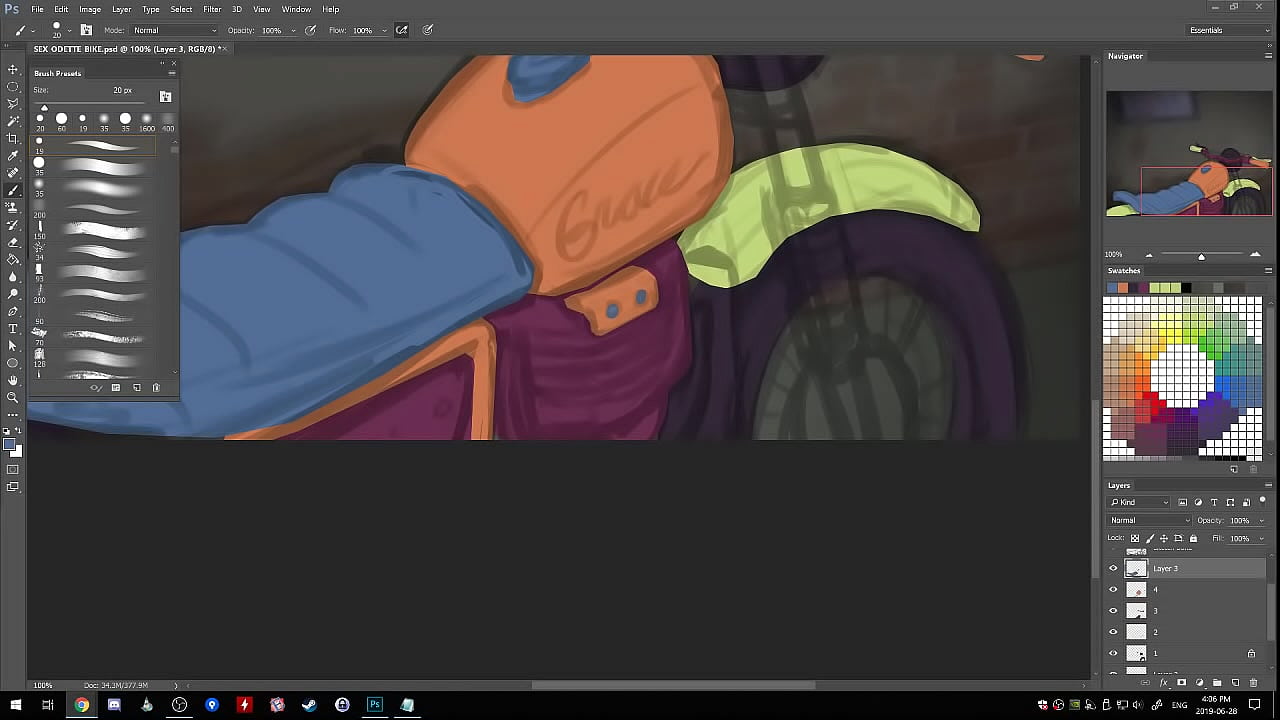Select the Move tool
The width and height of the screenshot is (1280, 720).
coord(13,69)
